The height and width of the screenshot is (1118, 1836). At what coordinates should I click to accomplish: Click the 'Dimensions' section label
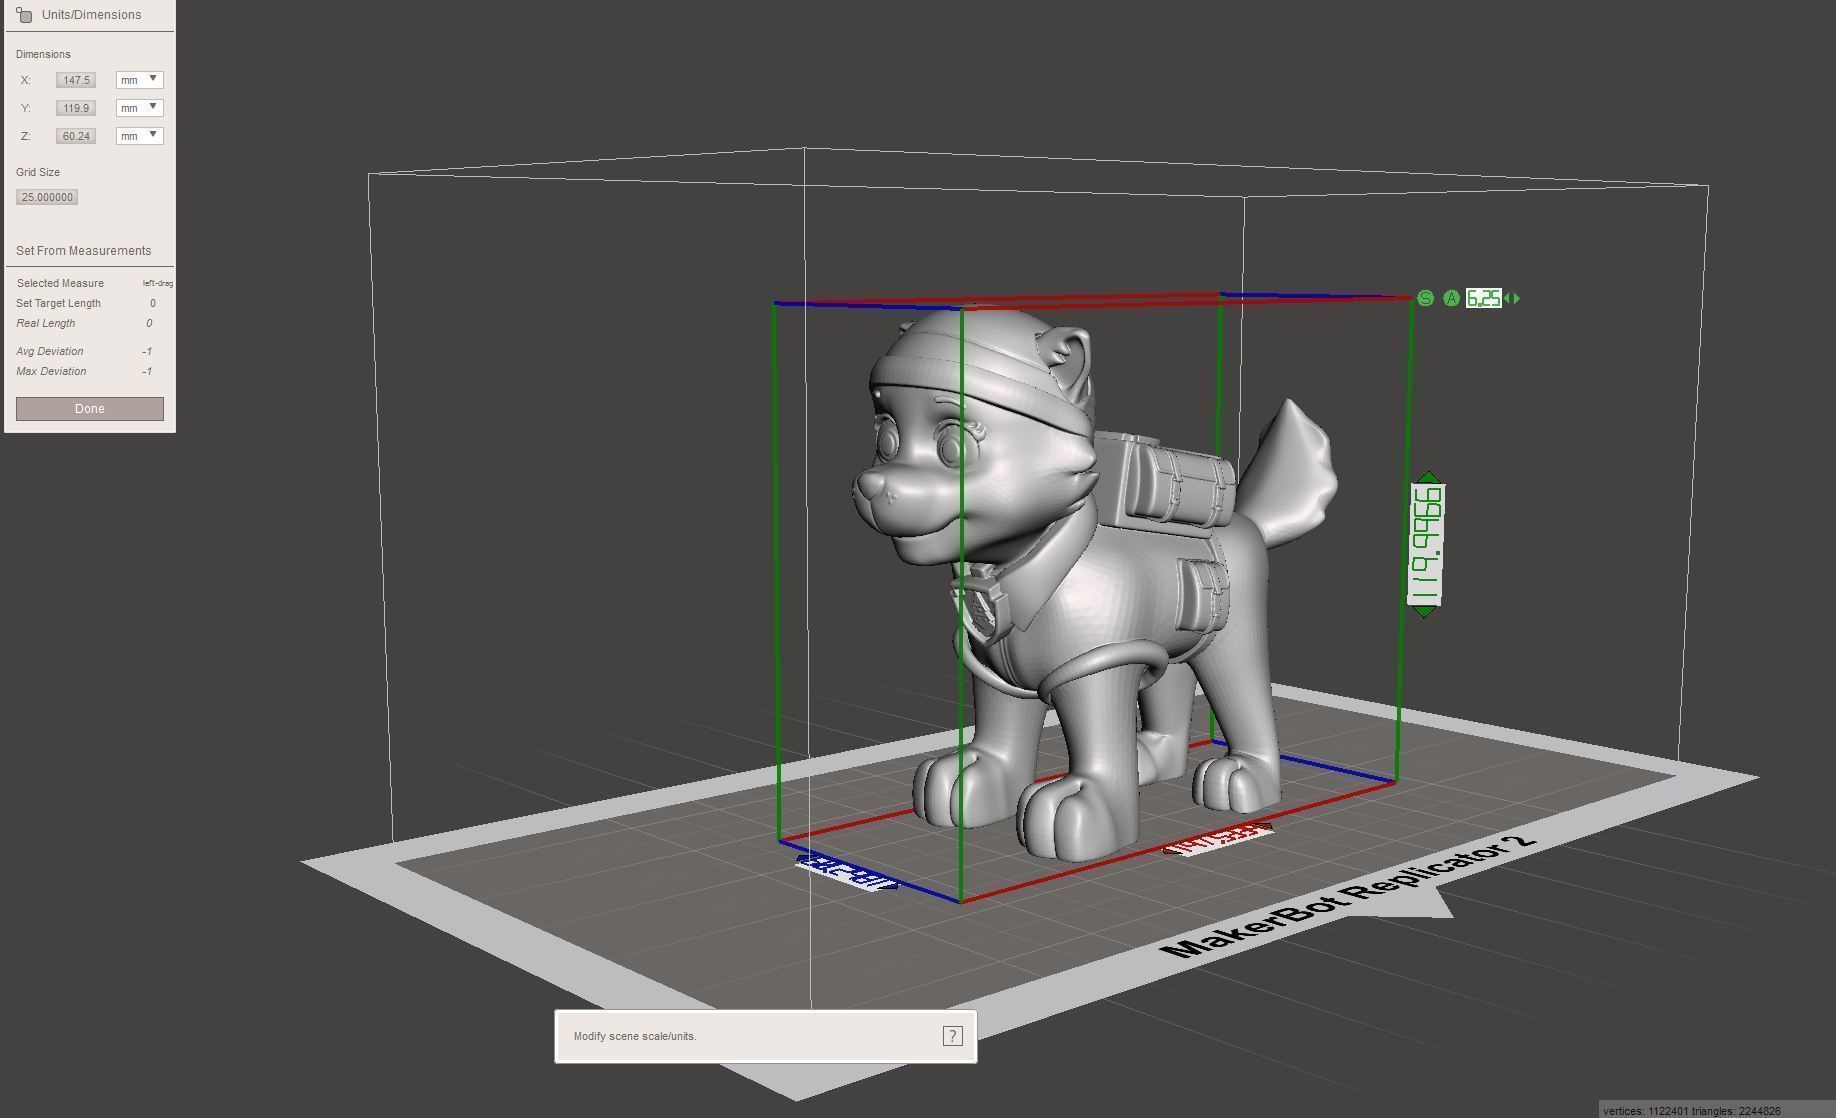click(43, 54)
